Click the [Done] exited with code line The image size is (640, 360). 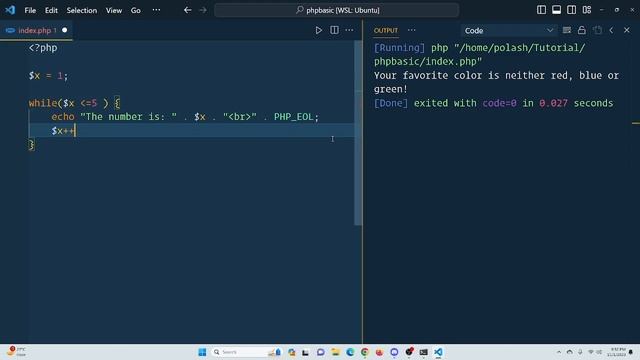point(493,103)
